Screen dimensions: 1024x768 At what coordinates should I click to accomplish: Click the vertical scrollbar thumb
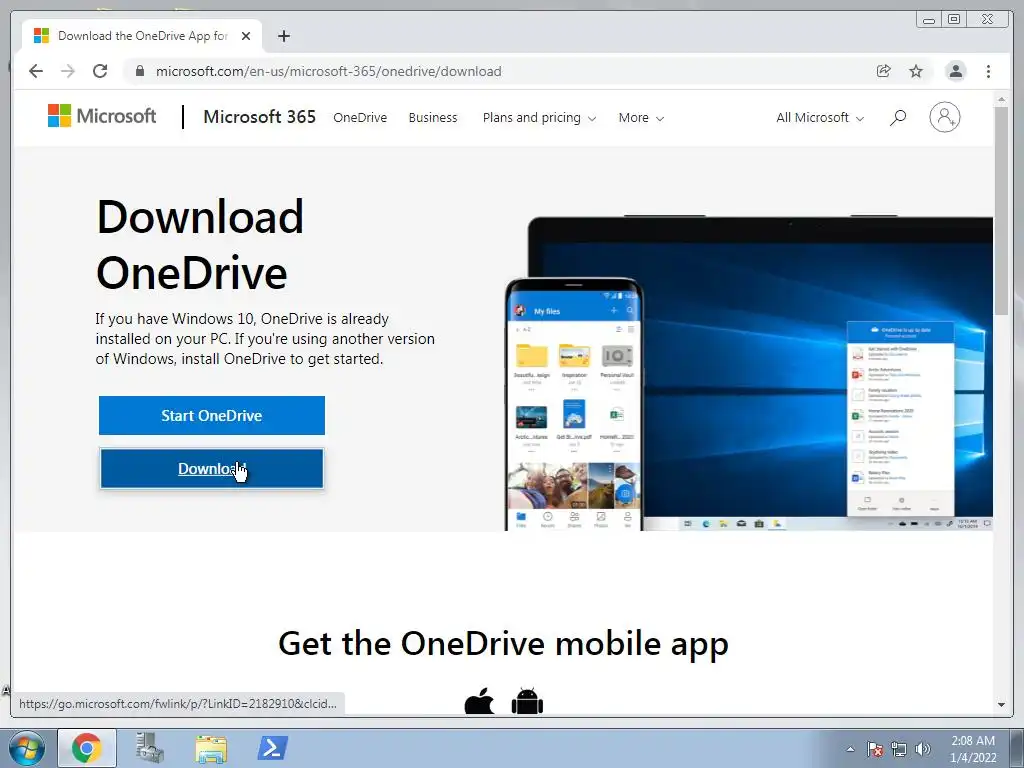[1001, 210]
